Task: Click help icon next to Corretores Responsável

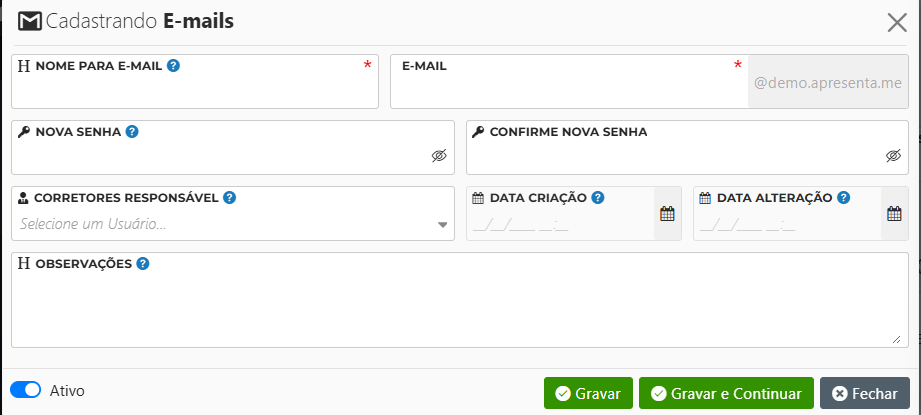Action: click(229, 197)
